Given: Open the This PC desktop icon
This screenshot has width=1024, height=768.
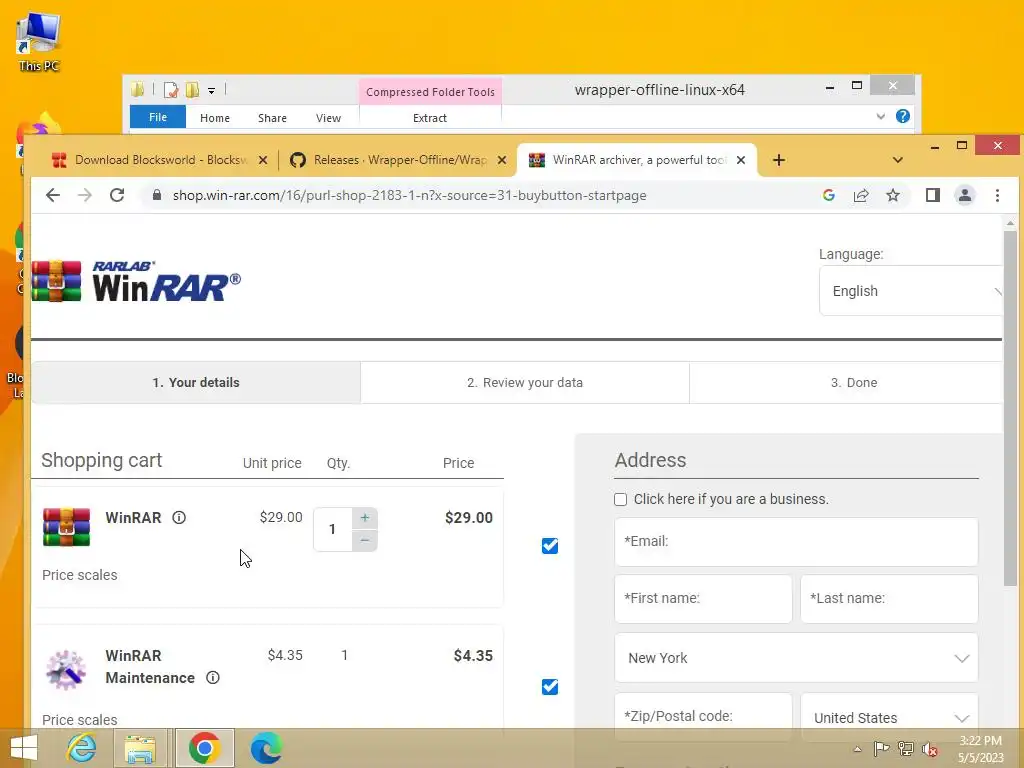Looking at the screenshot, I should [x=39, y=42].
